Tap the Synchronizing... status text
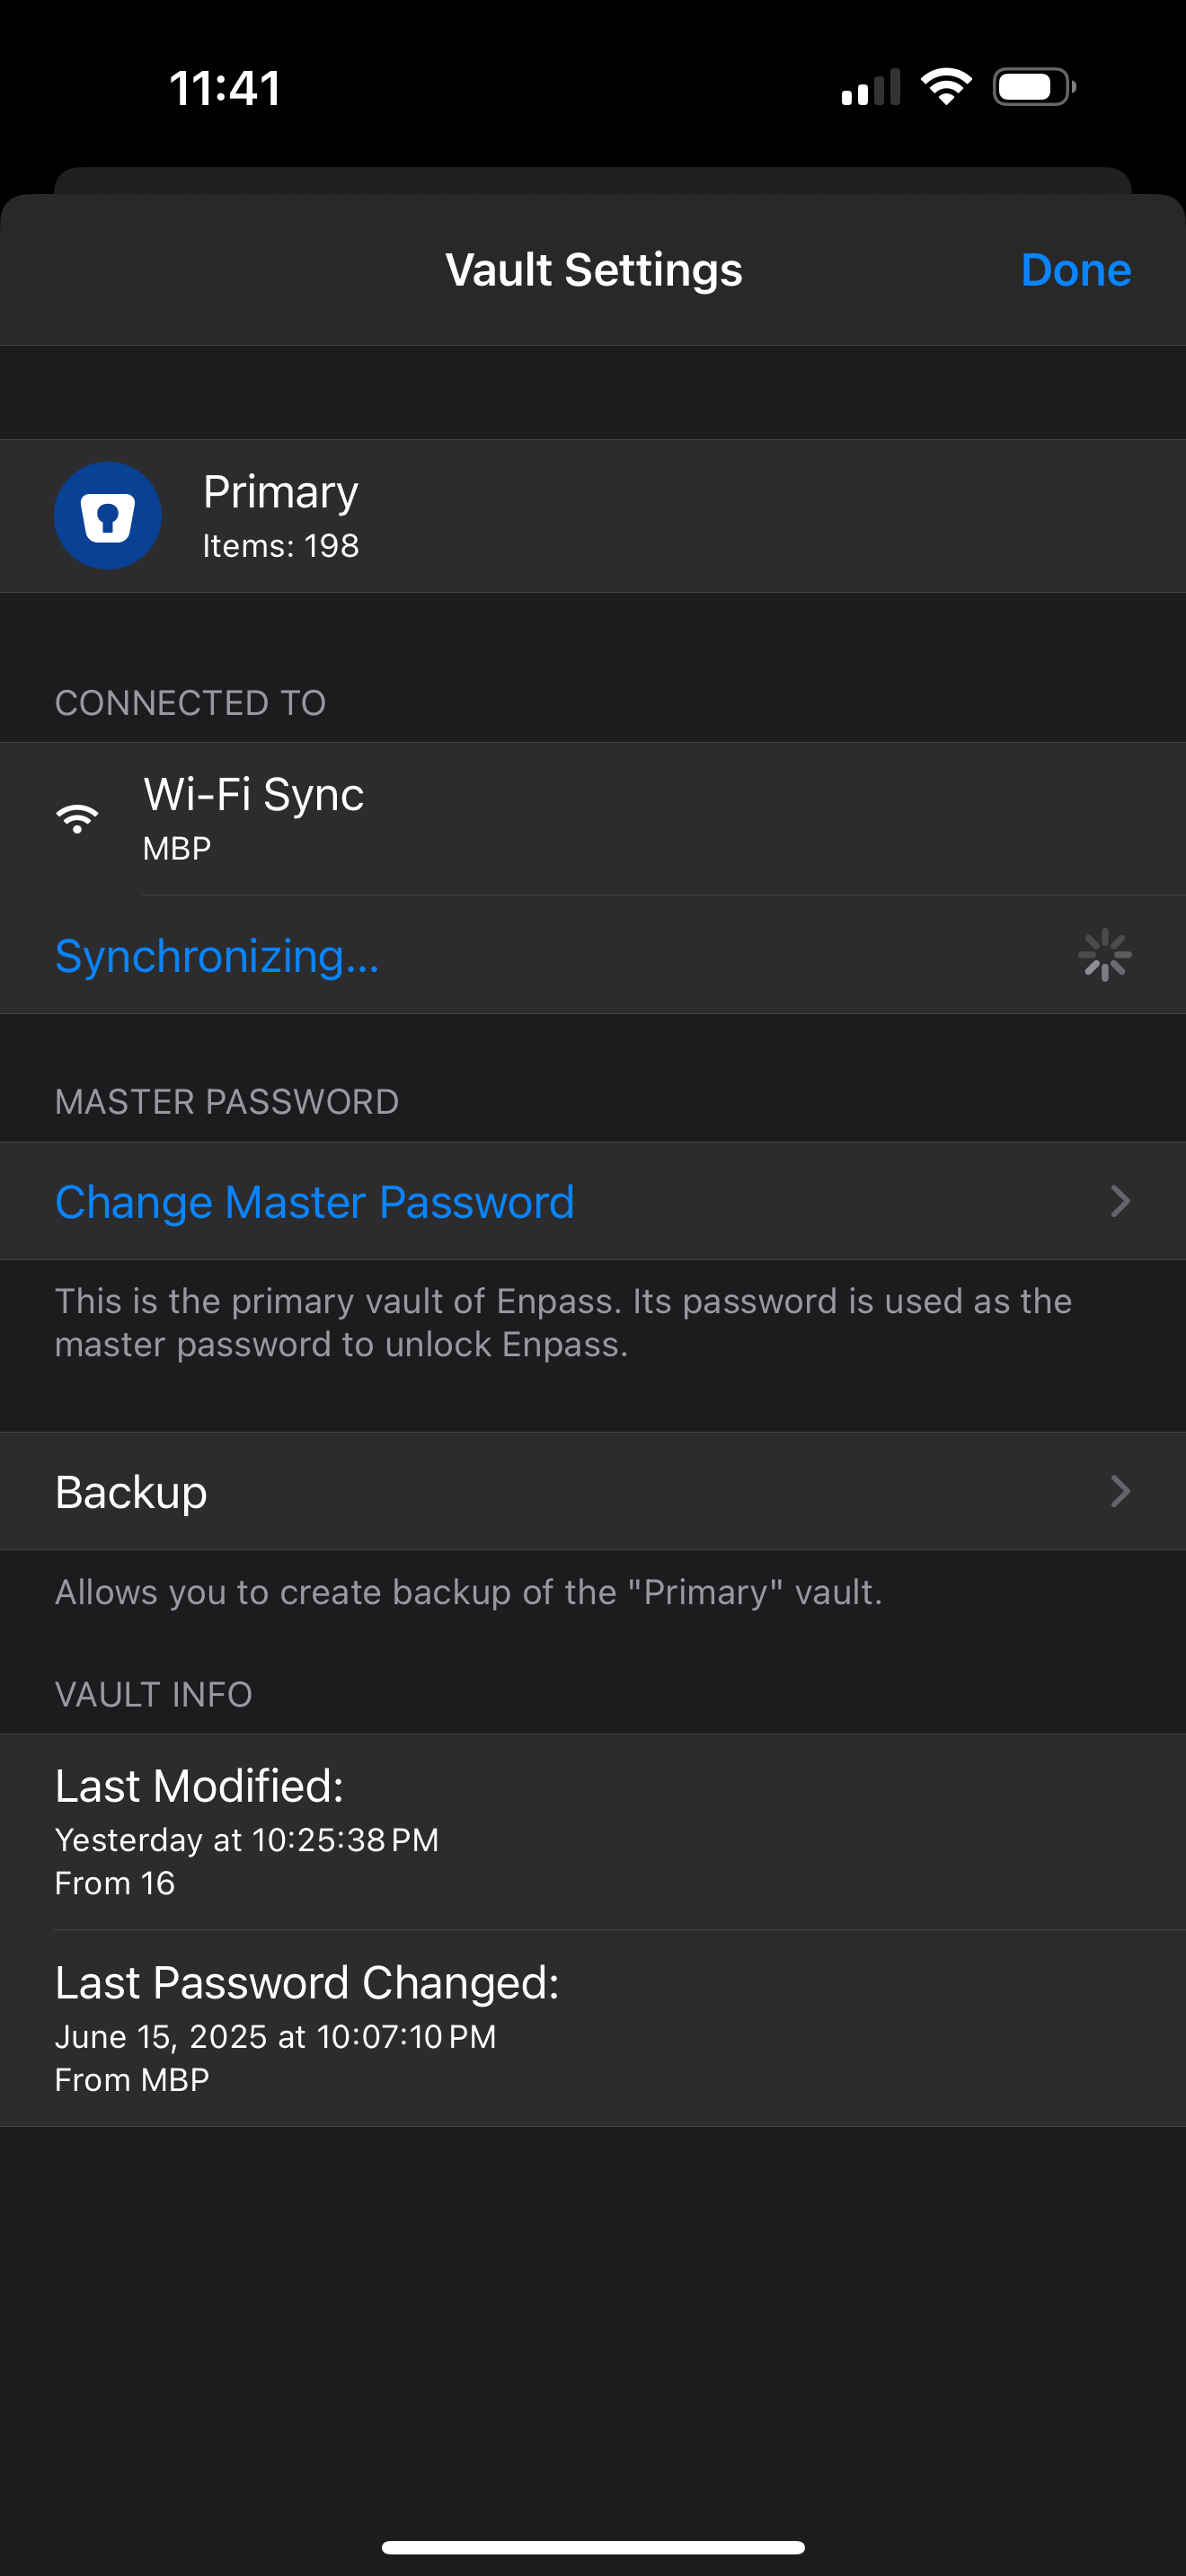Screen dimensions: 1186x2576 [217, 956]
